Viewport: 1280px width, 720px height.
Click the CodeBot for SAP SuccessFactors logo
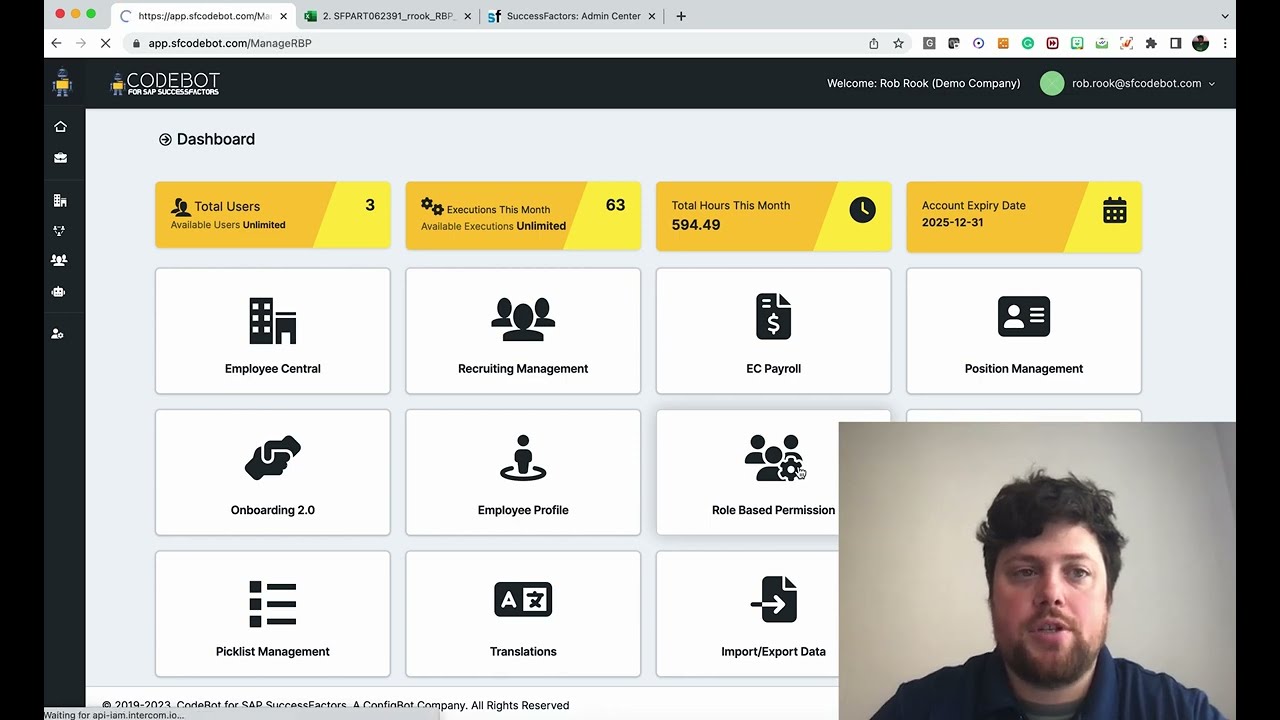(165, 83)
